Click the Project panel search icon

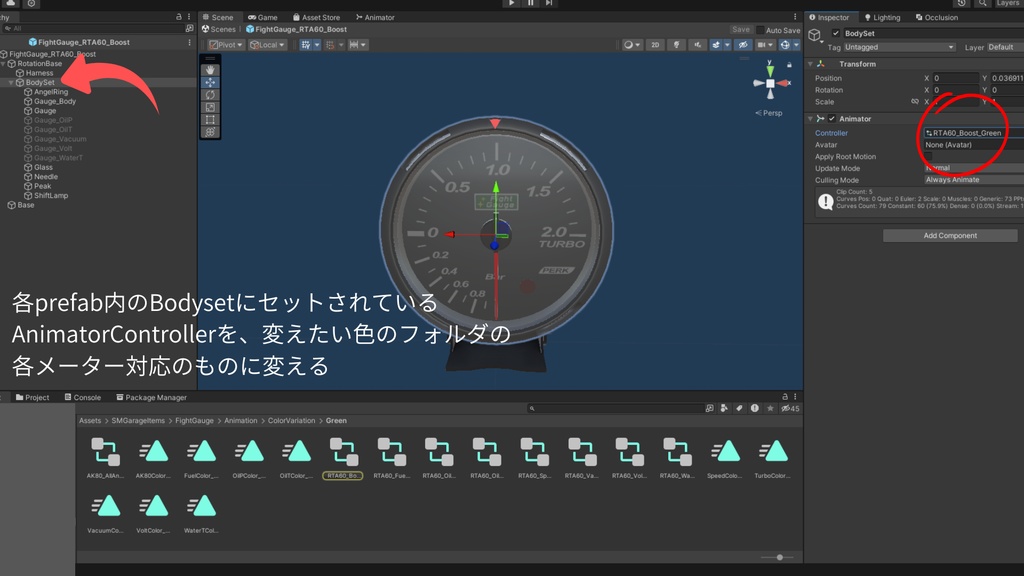[533, 410]
